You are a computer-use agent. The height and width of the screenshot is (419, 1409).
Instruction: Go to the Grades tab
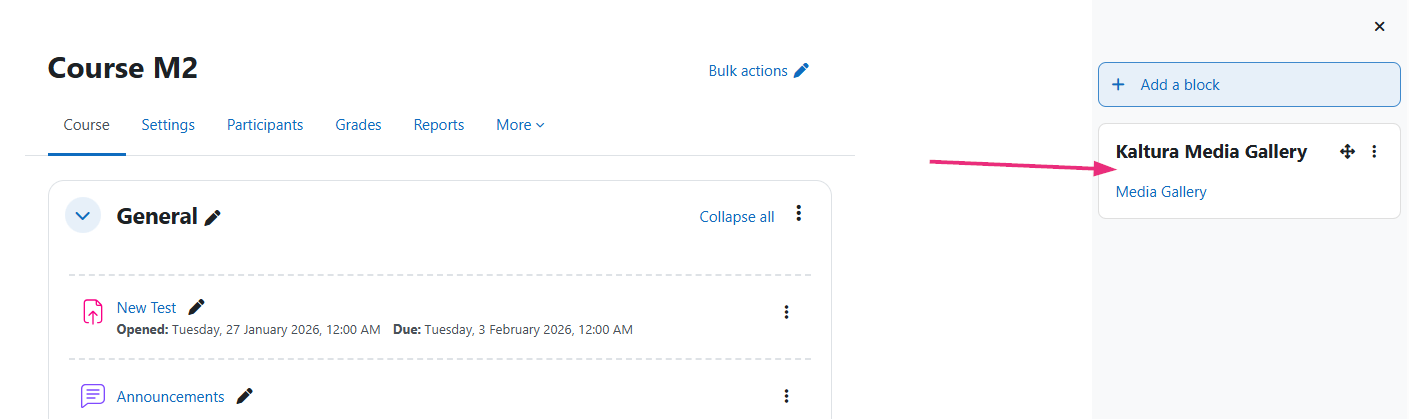358,125
